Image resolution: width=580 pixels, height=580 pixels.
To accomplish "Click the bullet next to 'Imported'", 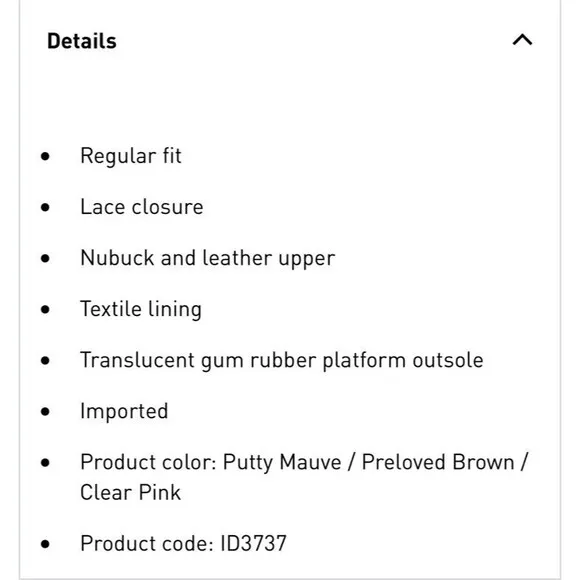I will tap(45, 411).
